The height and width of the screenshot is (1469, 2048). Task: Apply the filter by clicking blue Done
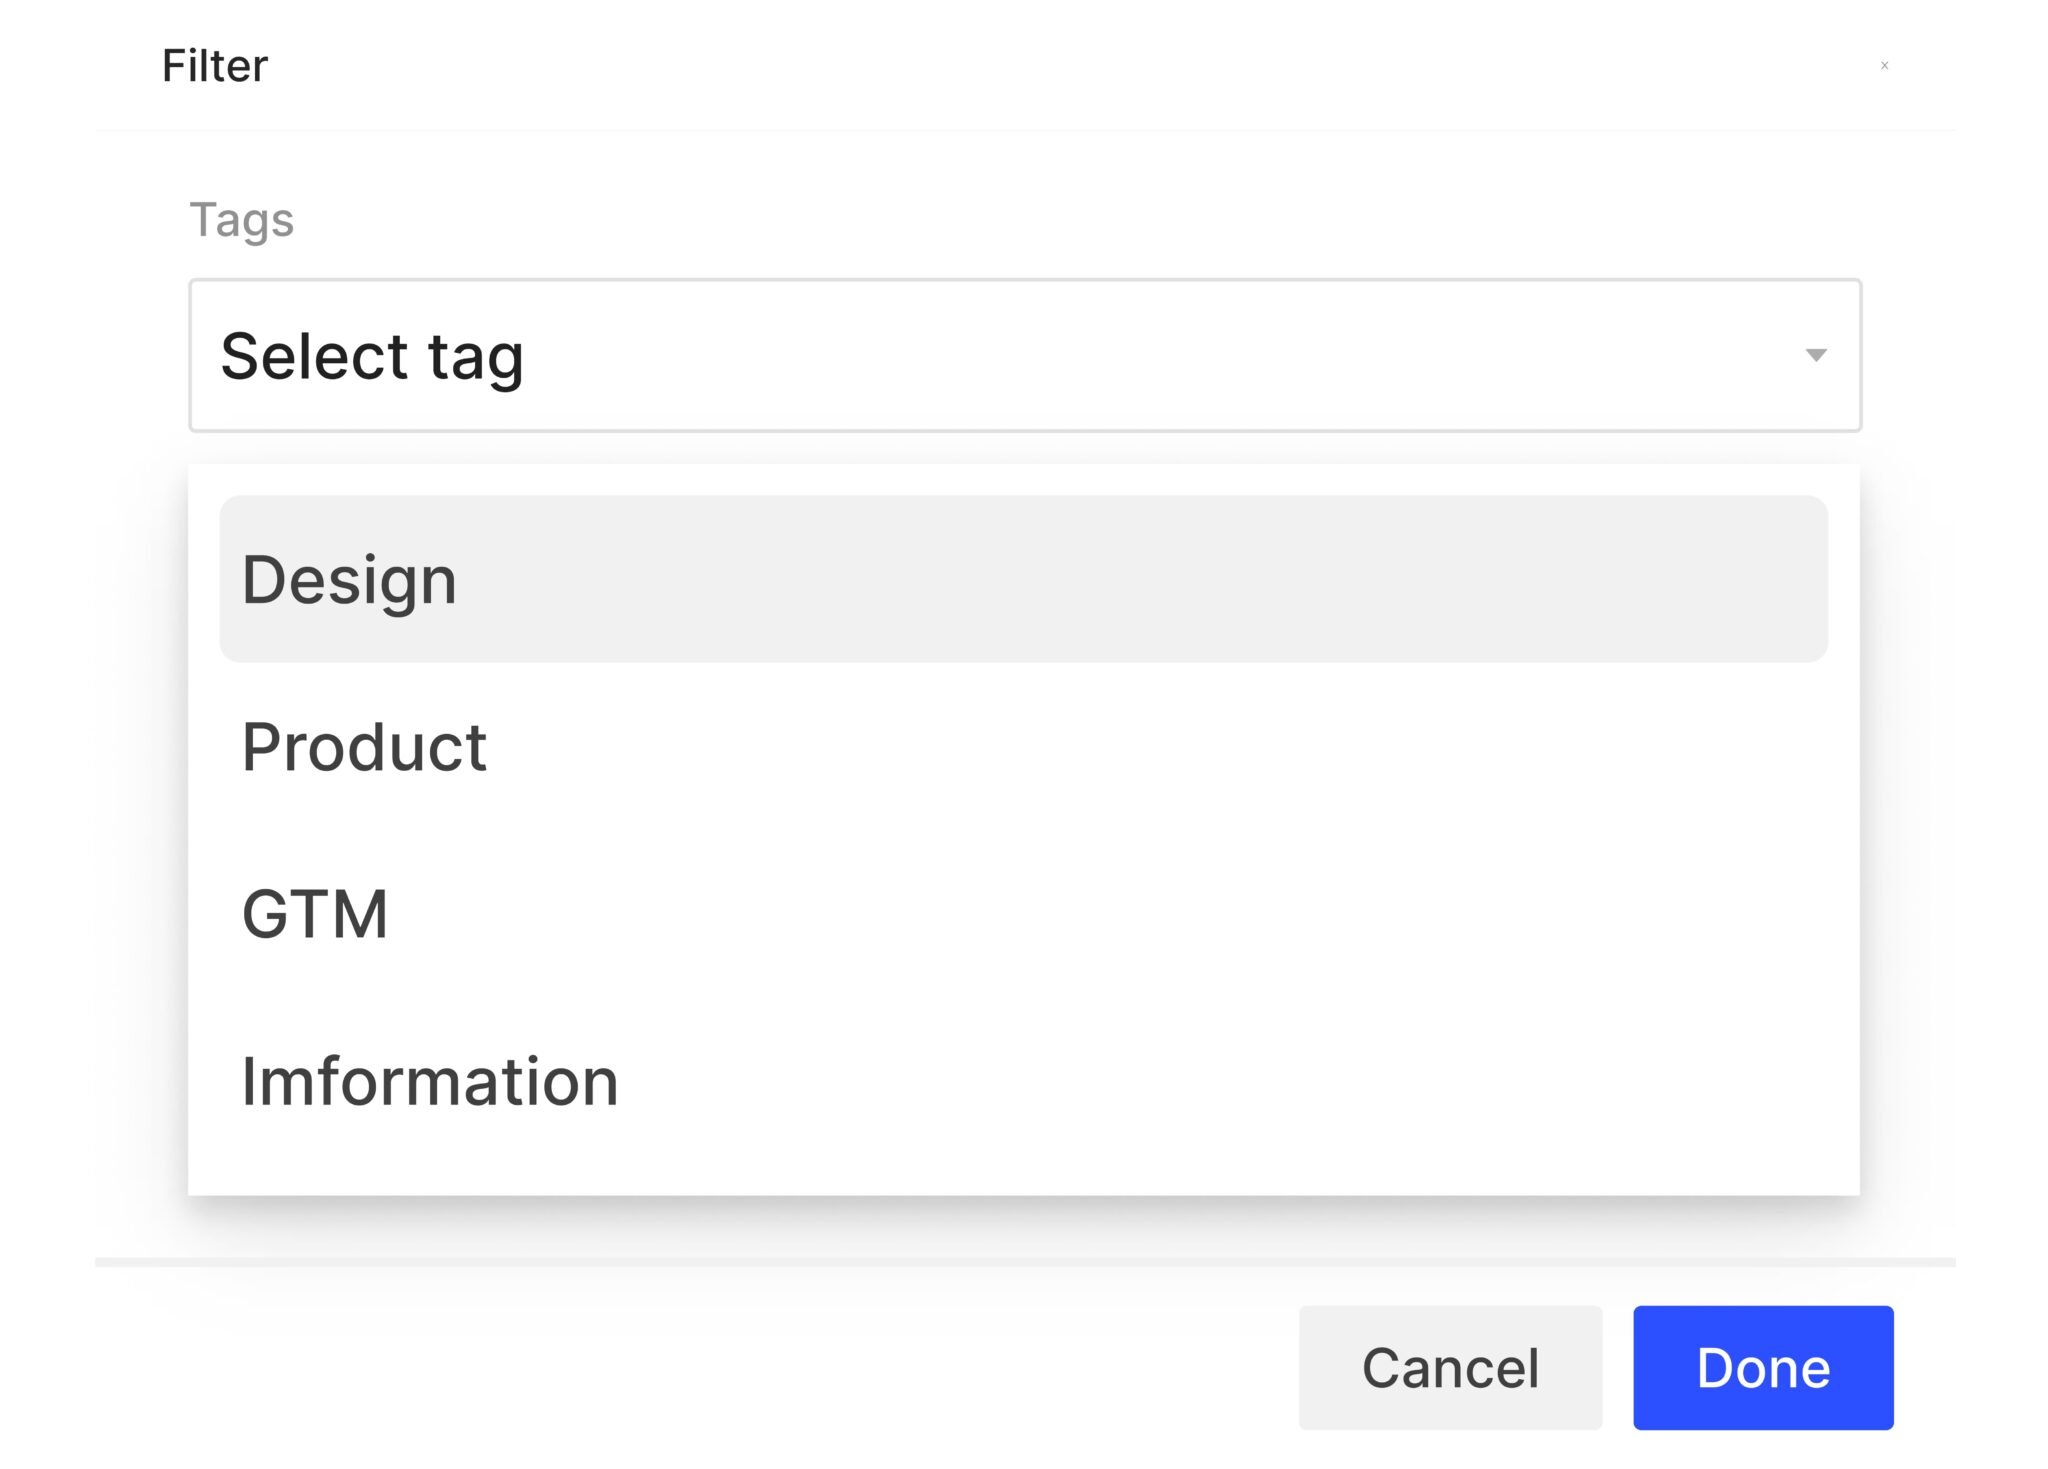coord(1763,1367)
